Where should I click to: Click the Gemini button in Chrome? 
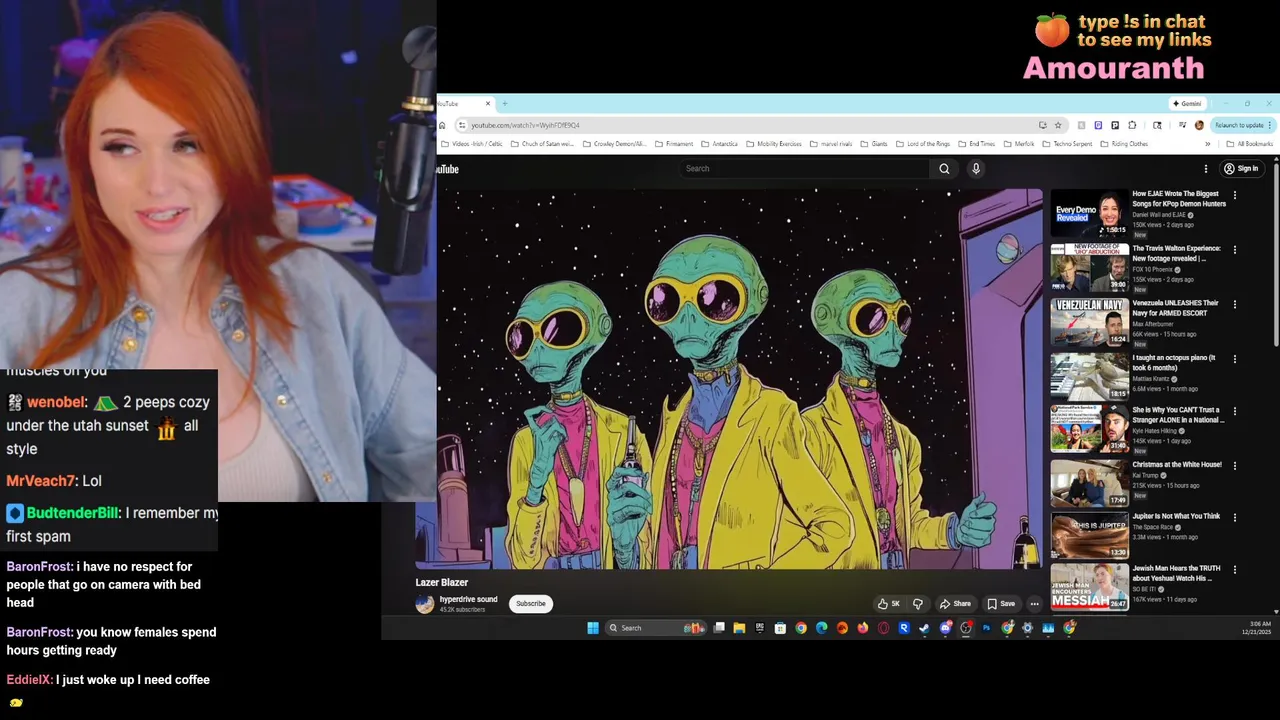point(1188,104)
